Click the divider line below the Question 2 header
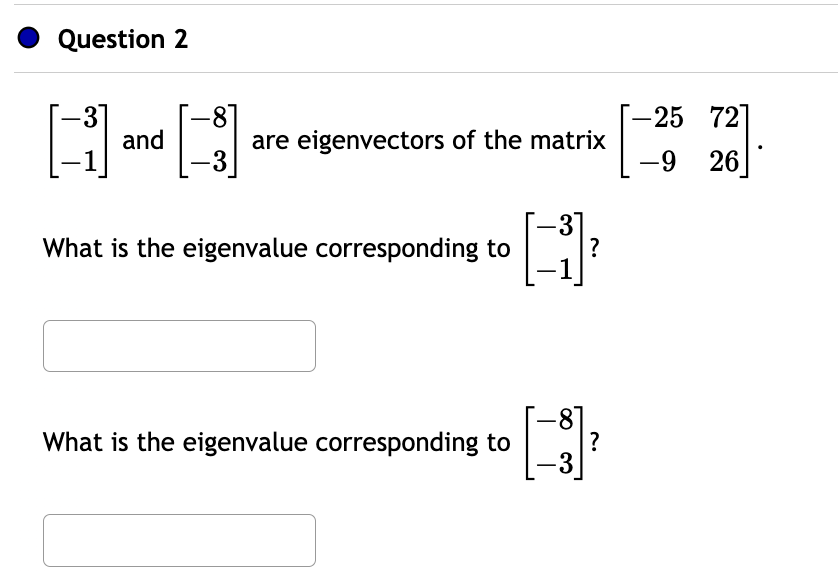The height and width of the screenshot is (578, 838). (x=419, y=71)
